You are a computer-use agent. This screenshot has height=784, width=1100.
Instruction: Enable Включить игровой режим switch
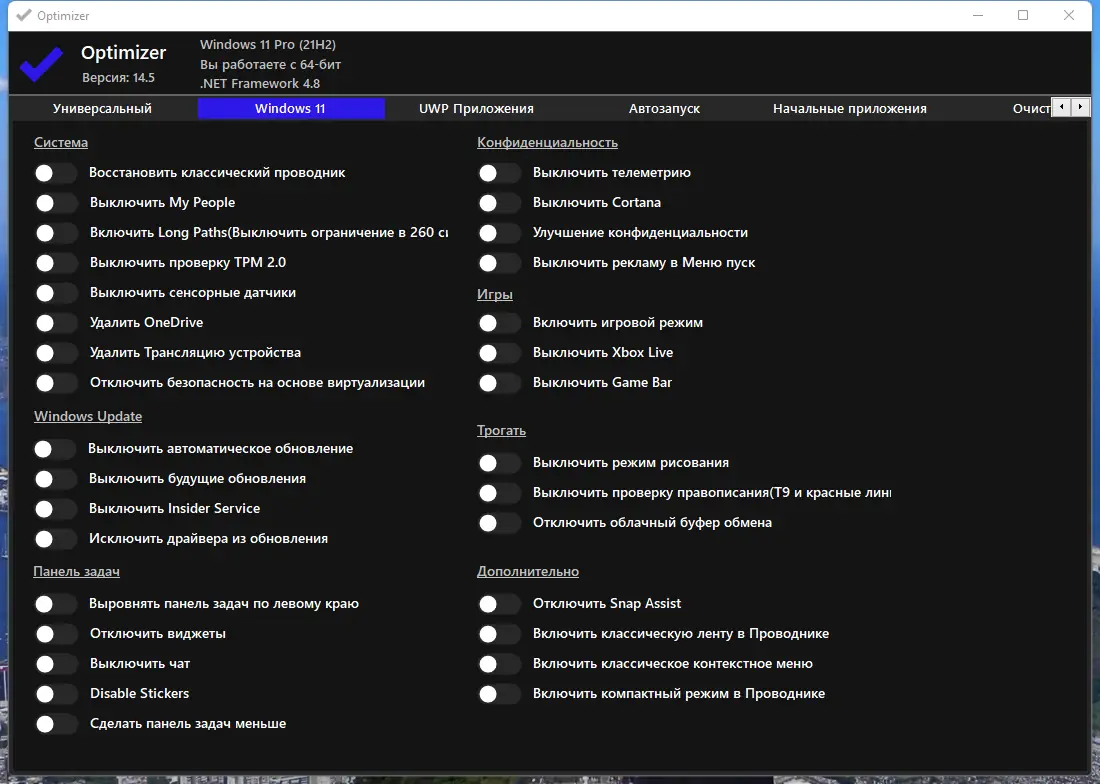point(499,323)
